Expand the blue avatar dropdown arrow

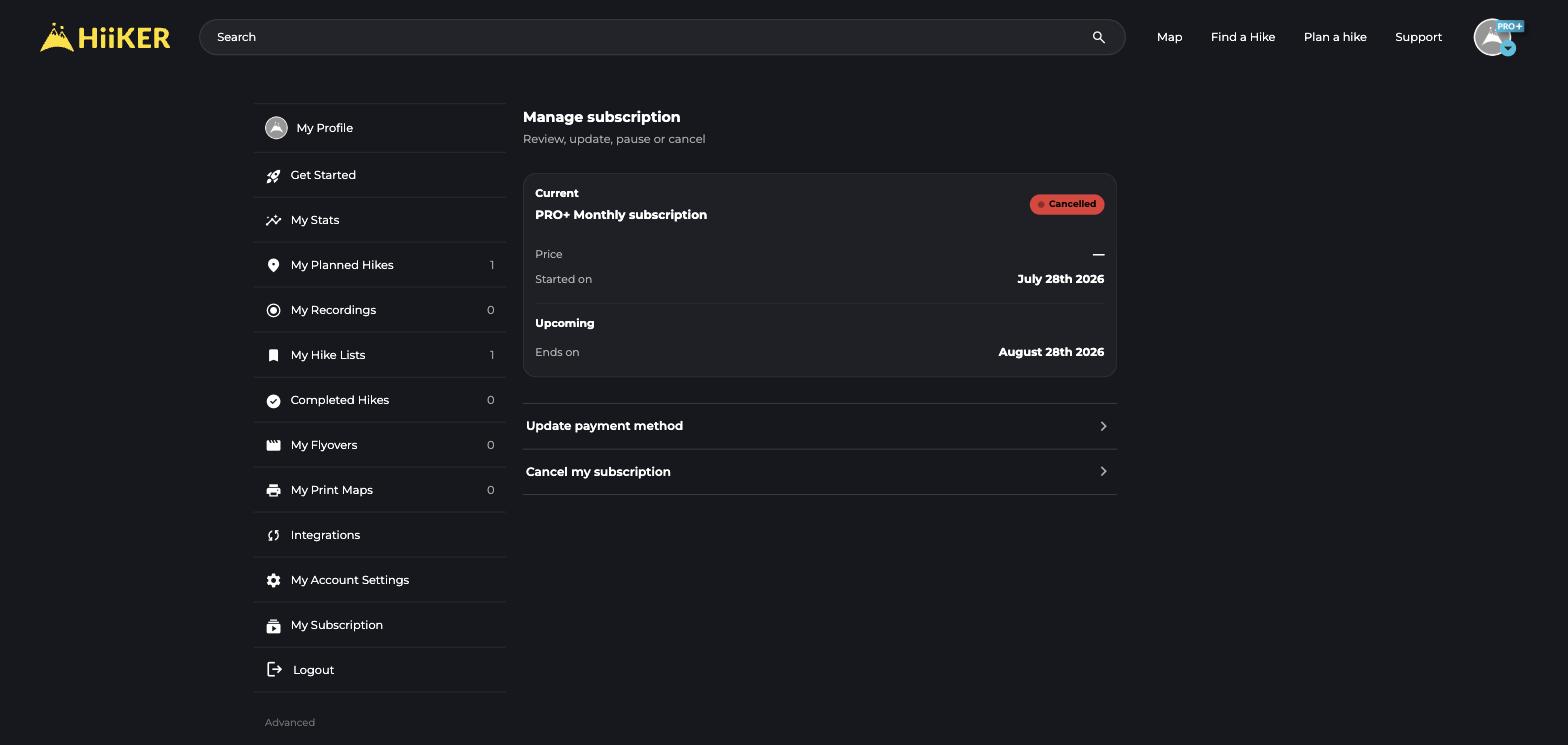1508,48
